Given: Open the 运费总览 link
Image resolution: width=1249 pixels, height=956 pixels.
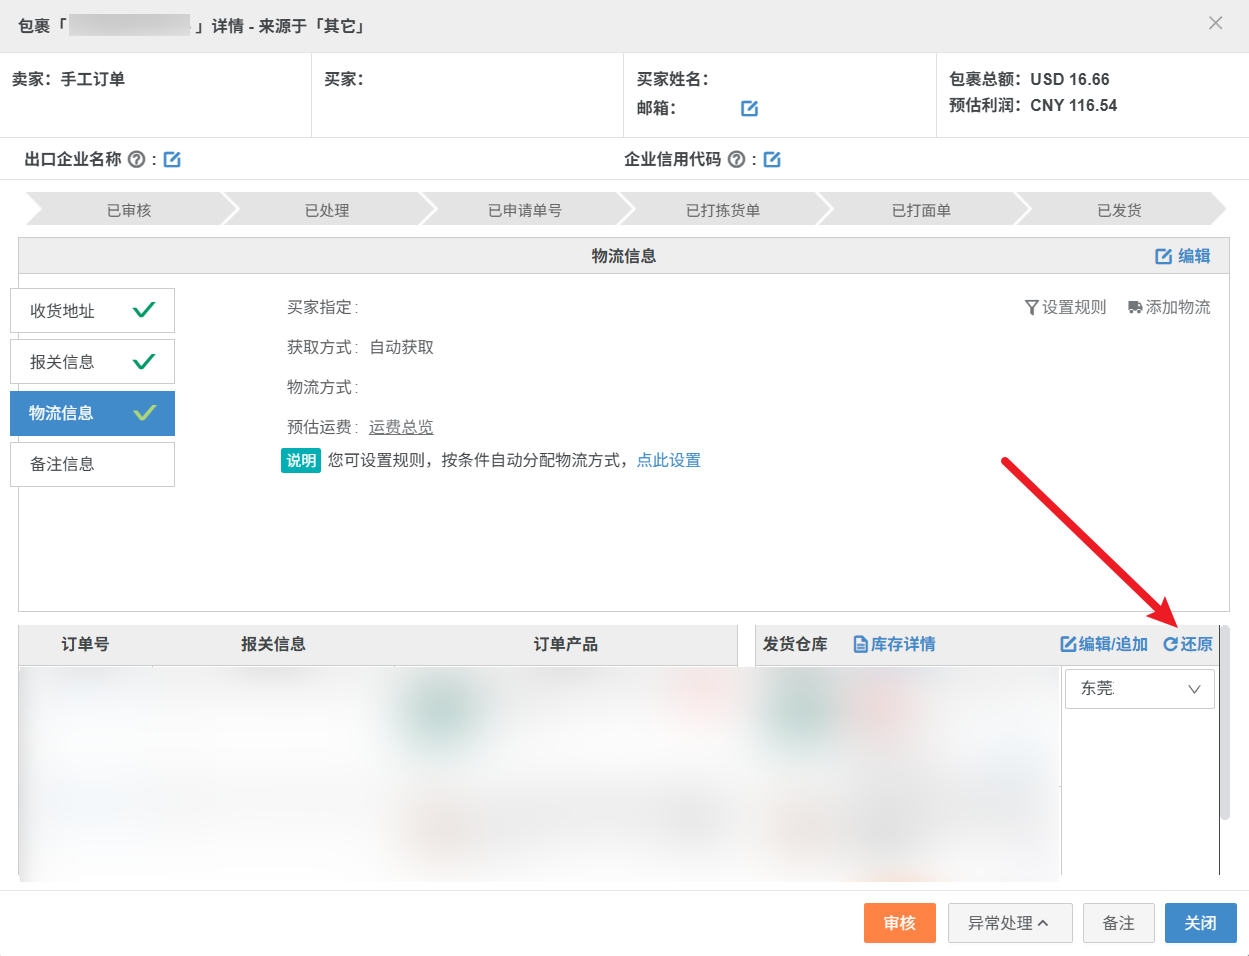Looking at the screenshot, I should point(401,427).
